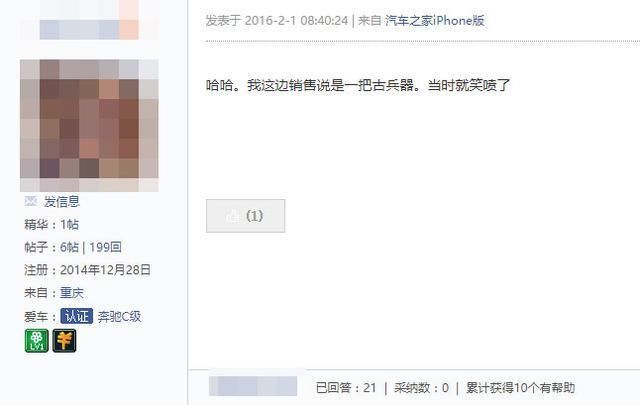The image size is (640, 405).
Task: Click the blue 认证 certification badge
Action: coord(77,316)
